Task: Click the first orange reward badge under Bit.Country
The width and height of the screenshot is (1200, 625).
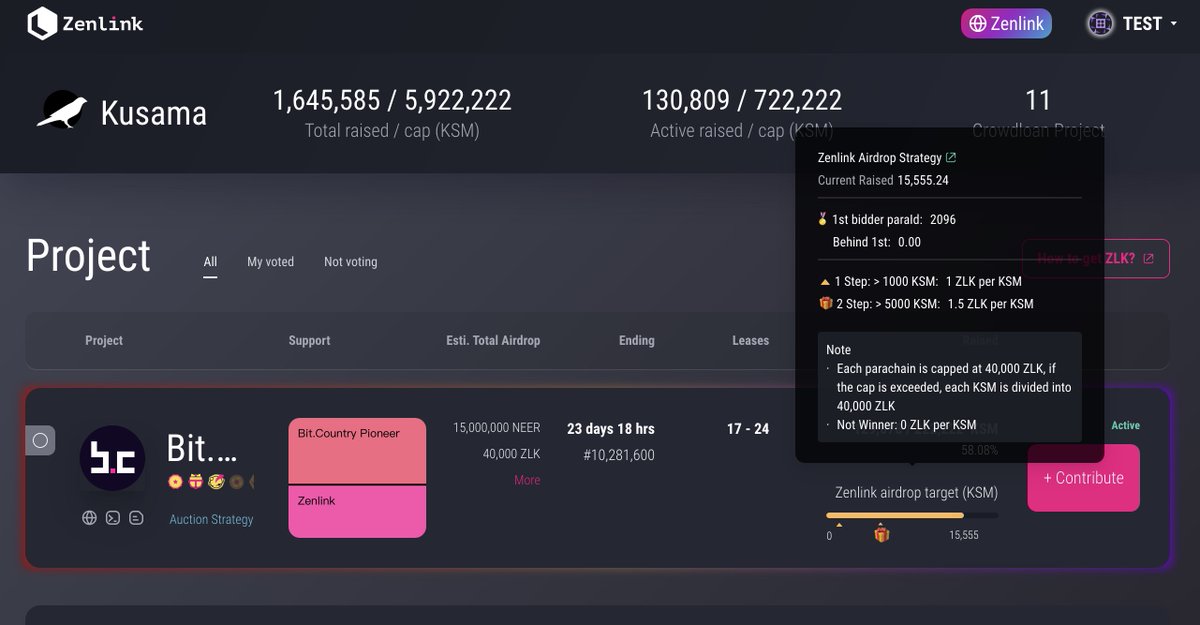Action: 175,482
